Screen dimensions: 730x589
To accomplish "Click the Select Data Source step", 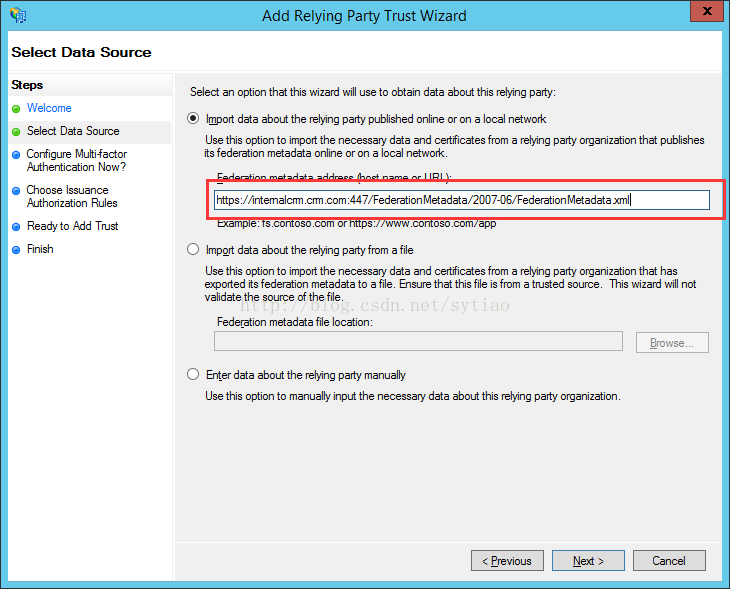I will coord(73,131).
